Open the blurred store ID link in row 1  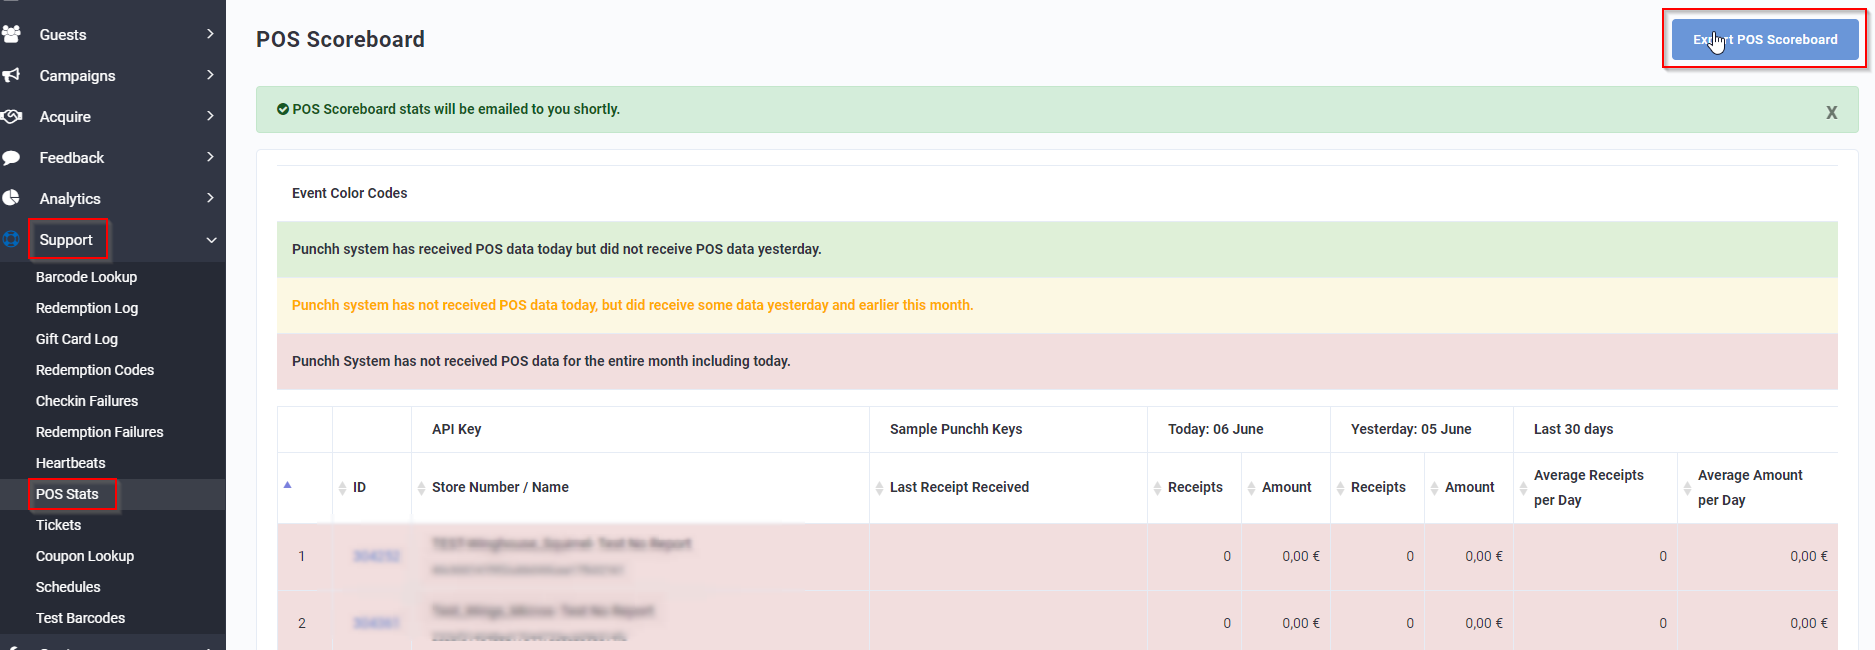click(x=376, y=556)
